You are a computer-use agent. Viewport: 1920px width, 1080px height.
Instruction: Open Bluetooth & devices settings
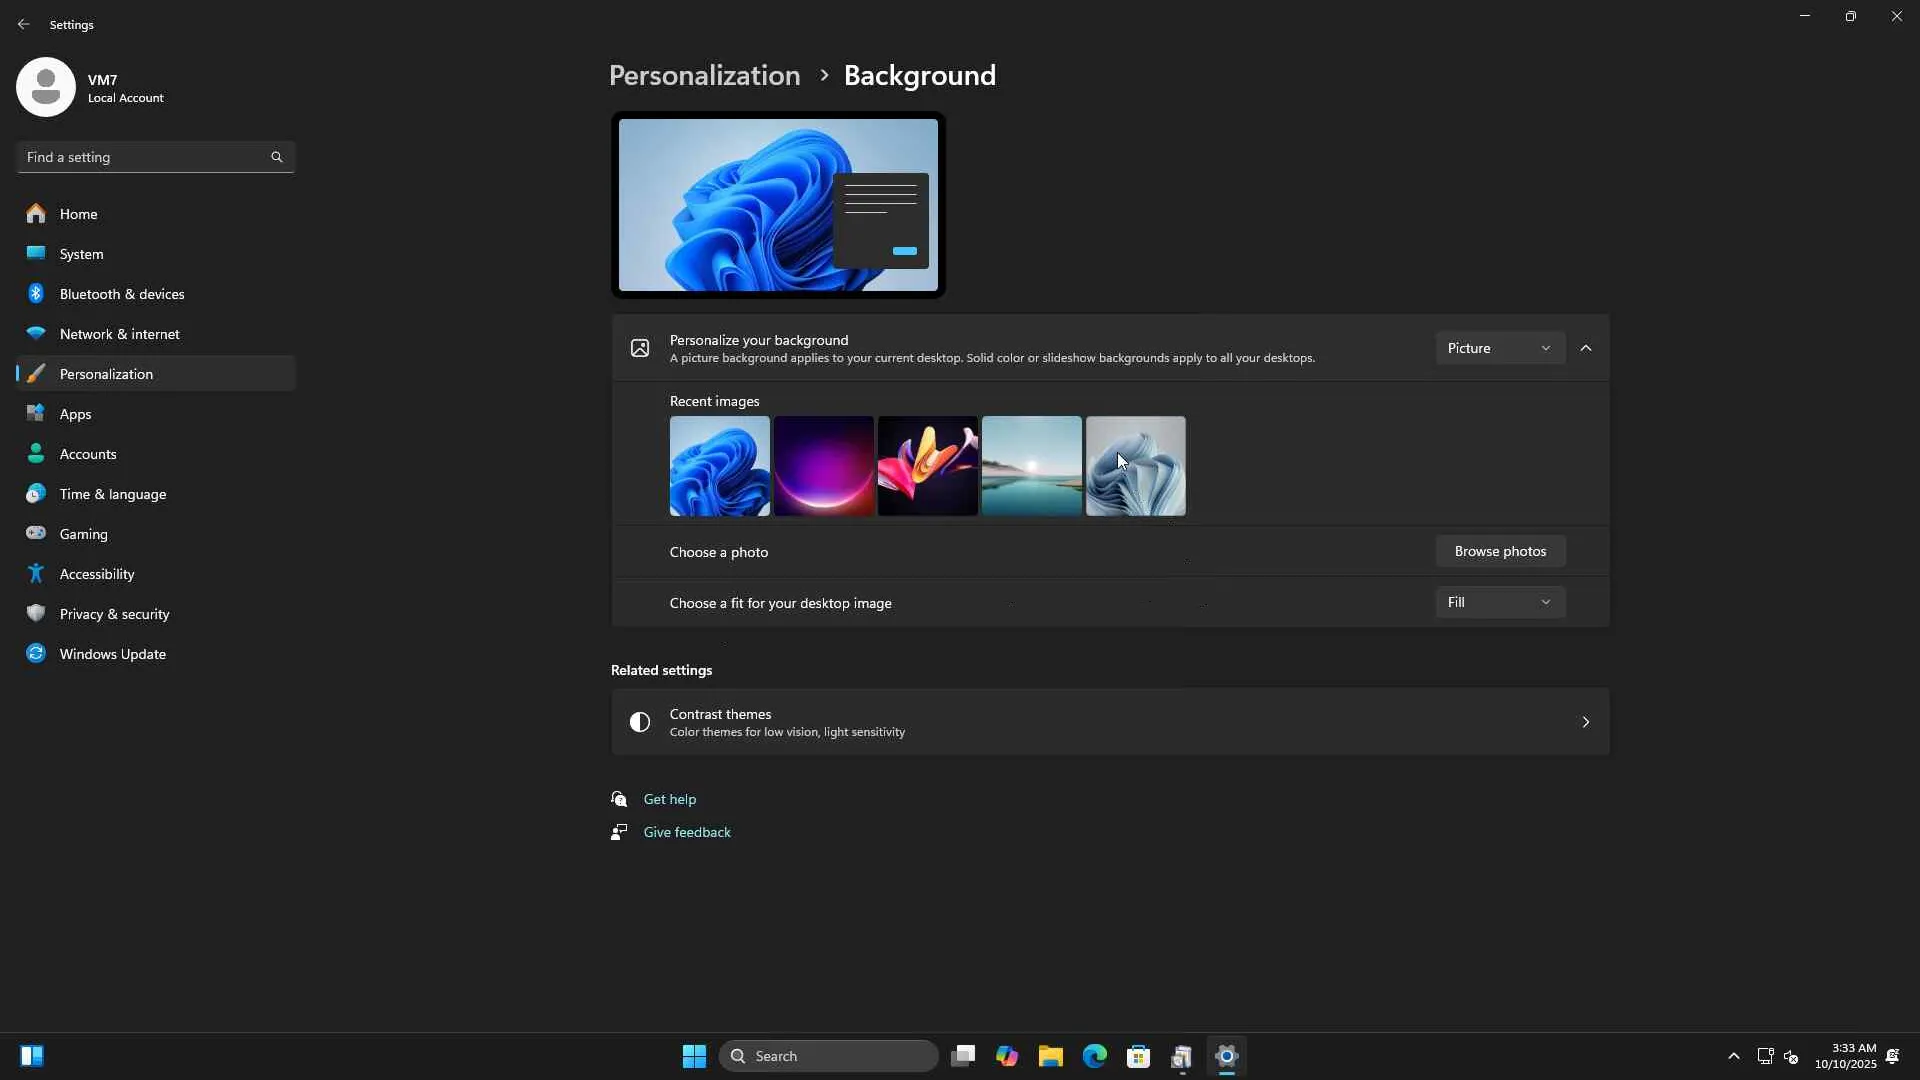click(122, 294)
